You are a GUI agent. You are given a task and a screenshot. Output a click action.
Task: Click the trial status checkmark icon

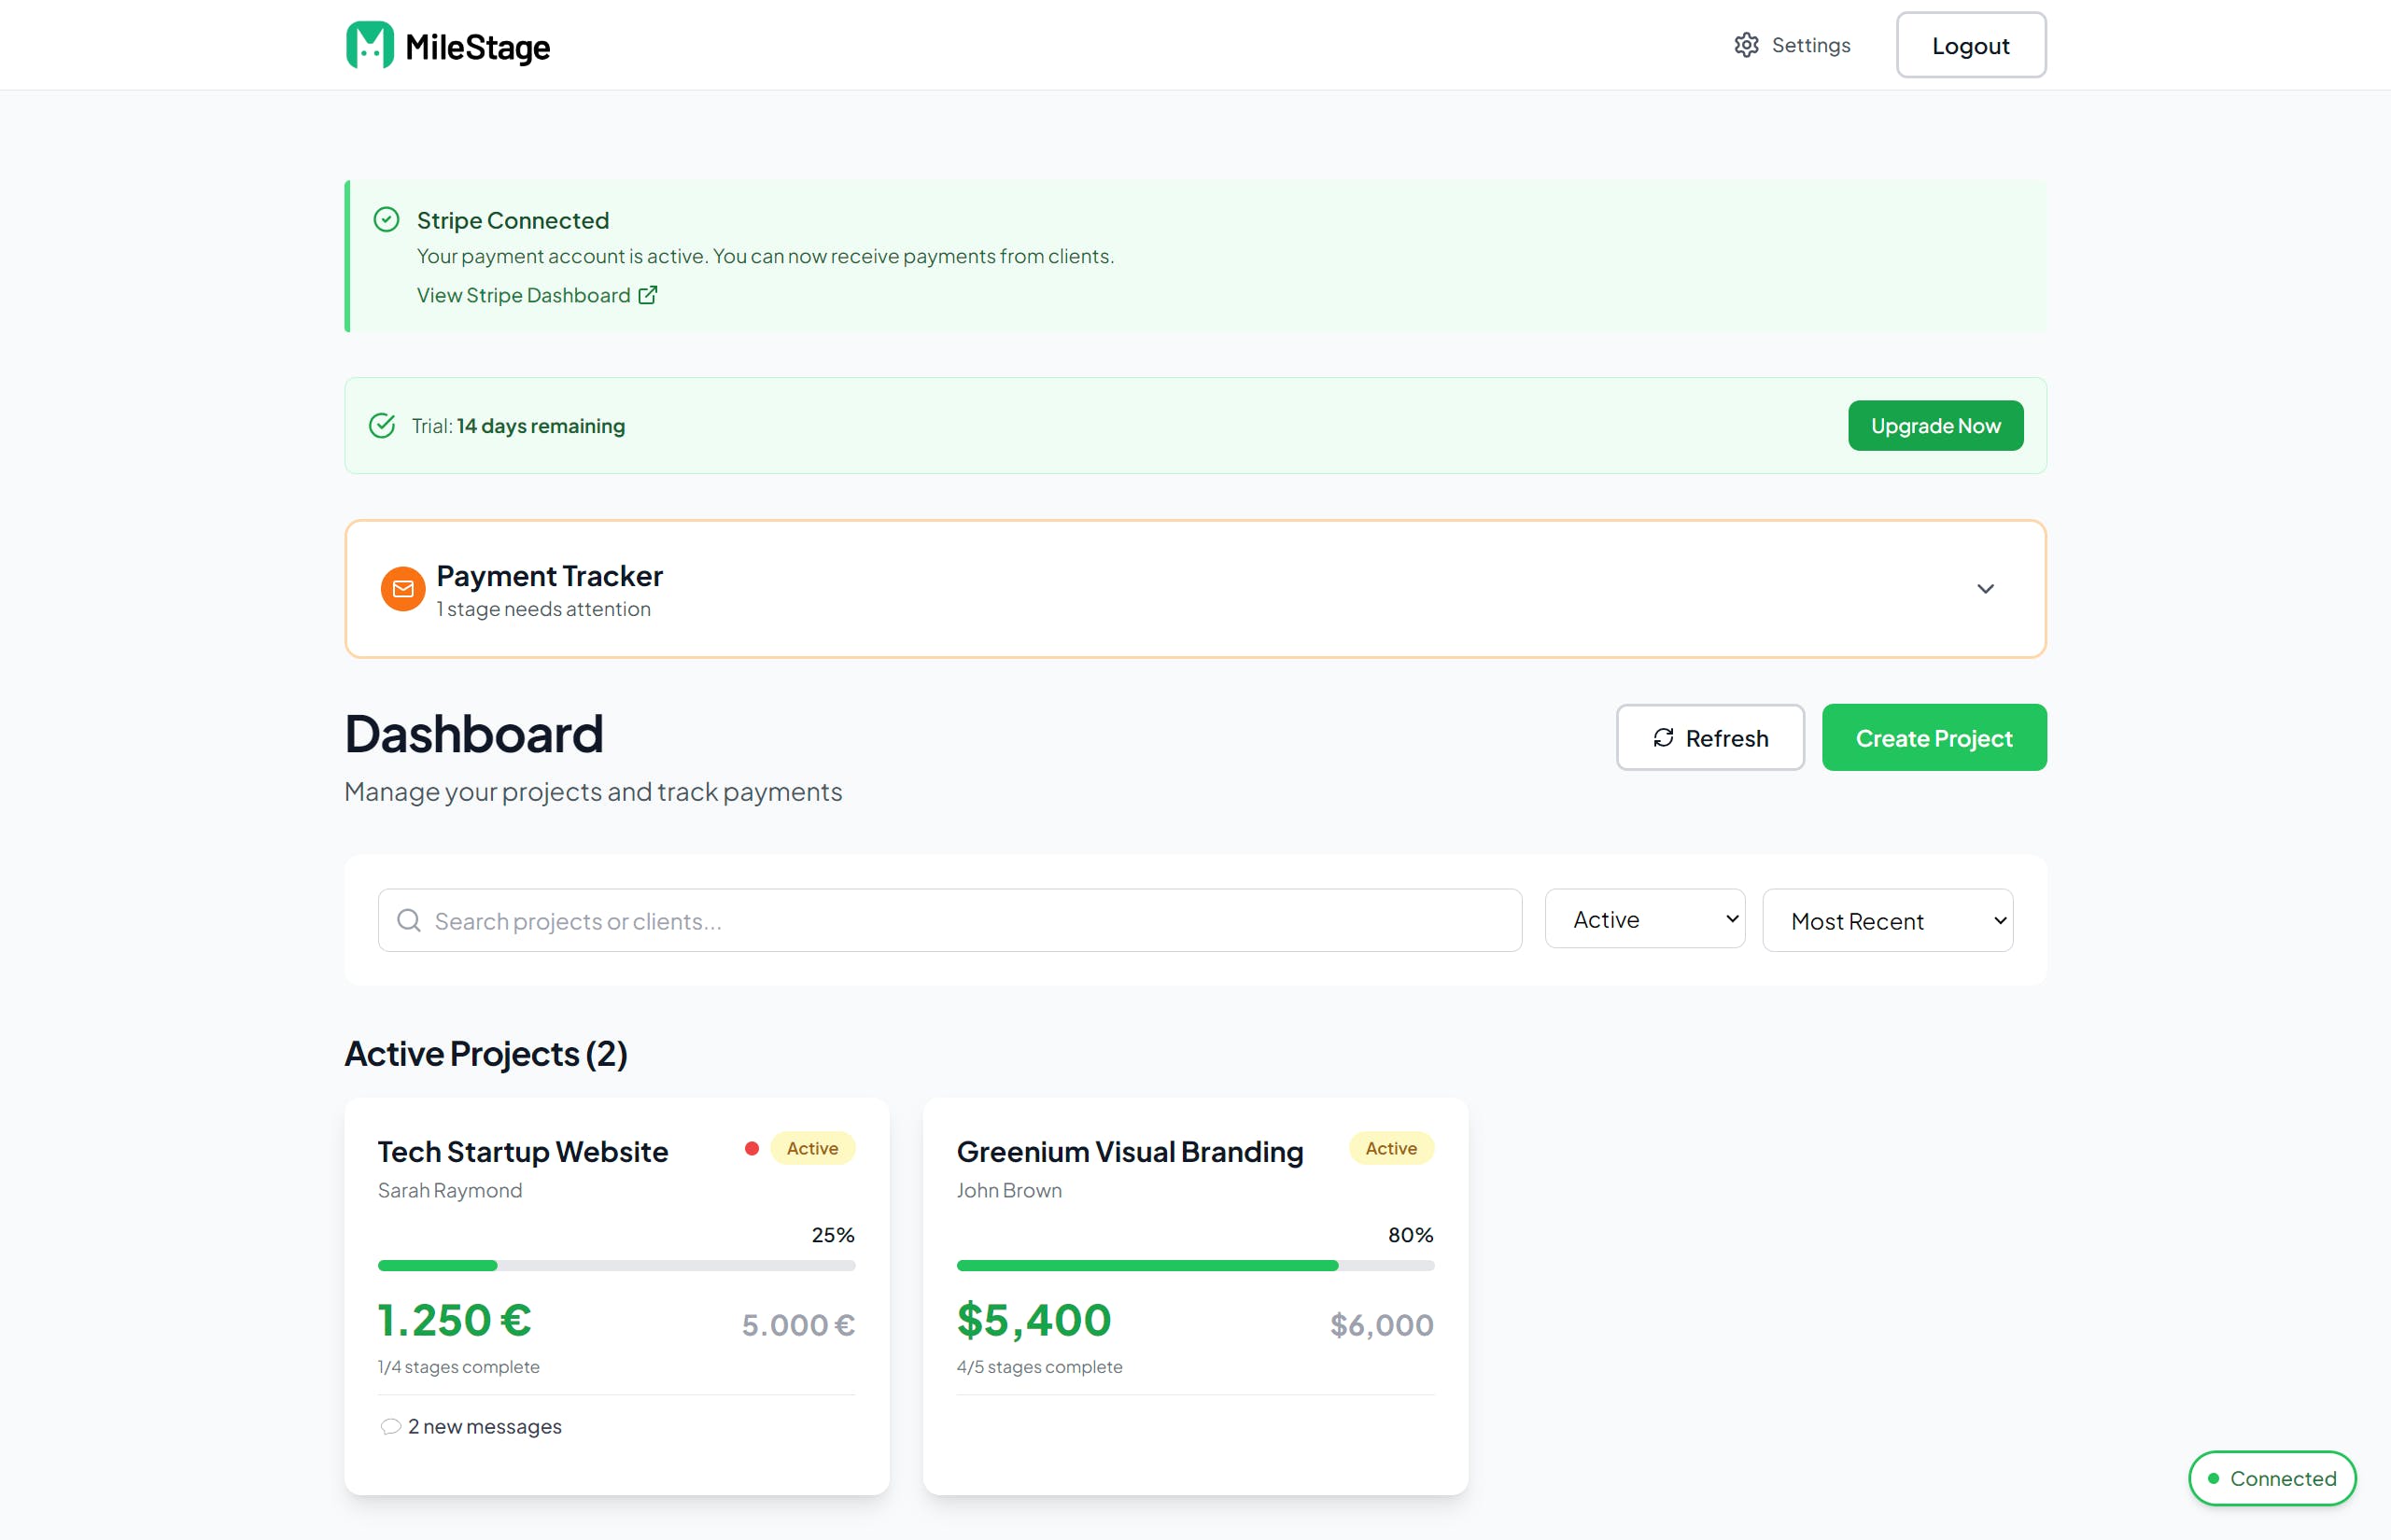[x=382, y=426]
